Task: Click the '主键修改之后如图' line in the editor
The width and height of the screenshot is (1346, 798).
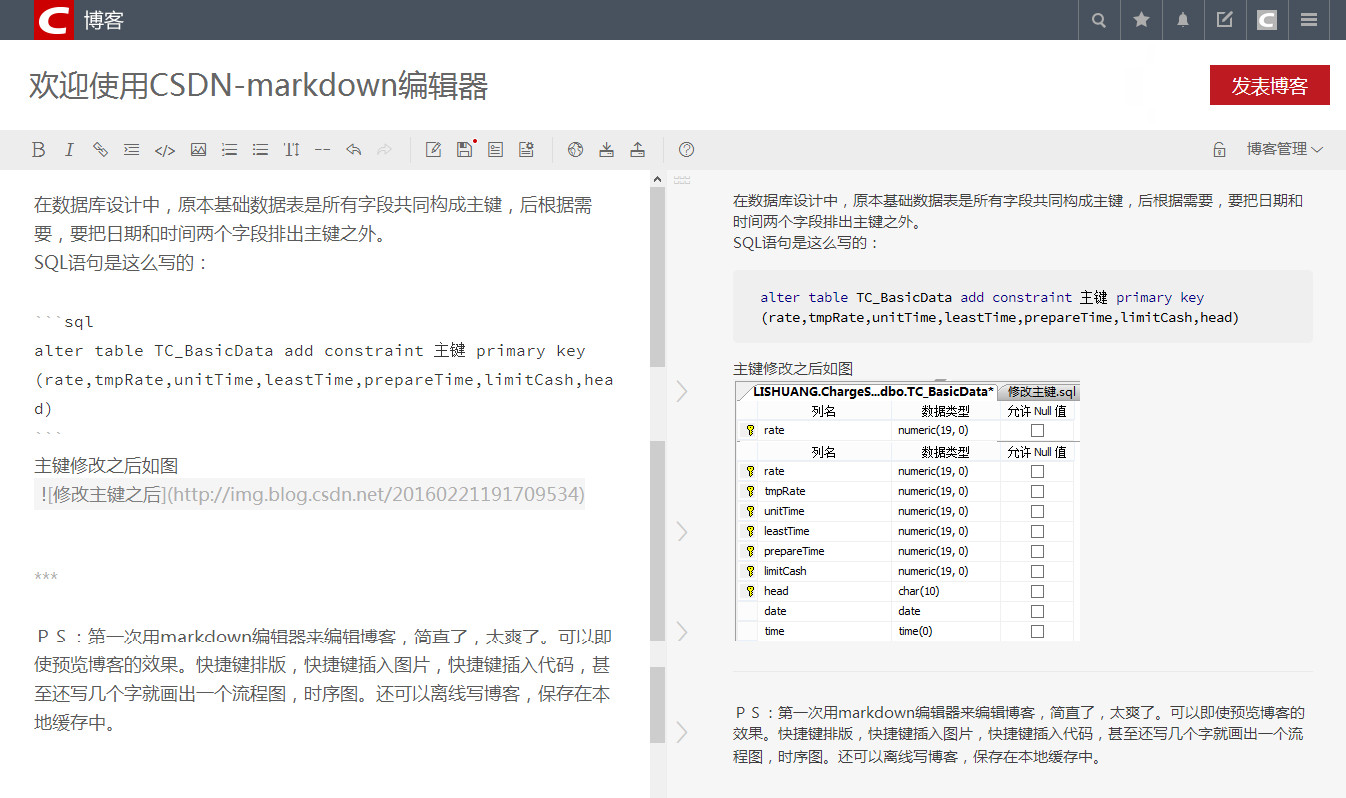Action: (106, 465)
